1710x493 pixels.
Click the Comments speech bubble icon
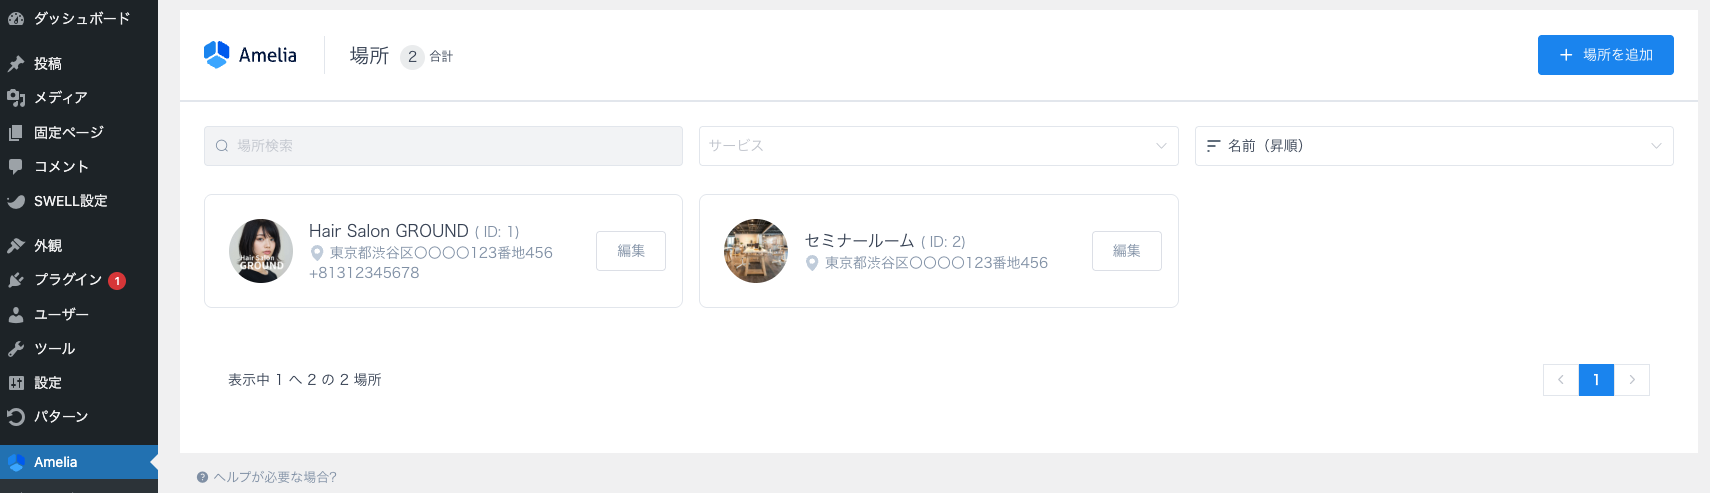[16, 166]
